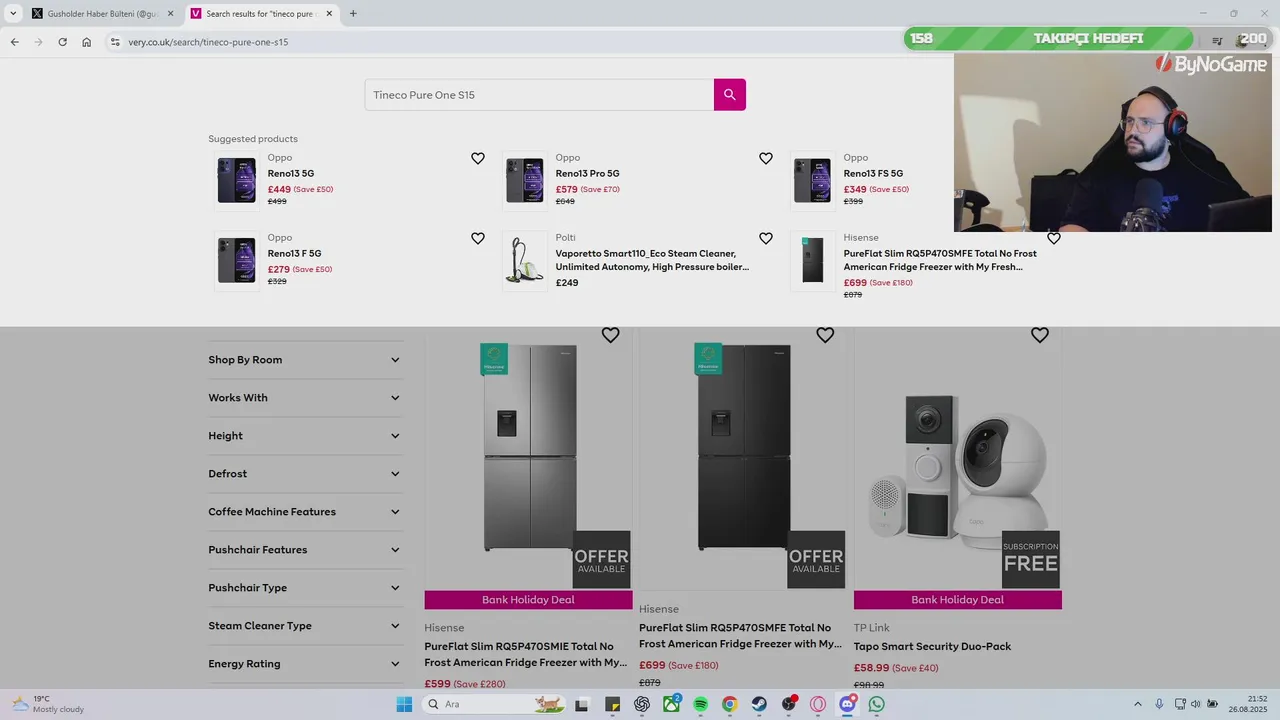Show hidden system tray icons
The image size is (1280, 720).
coord(1138,704)
